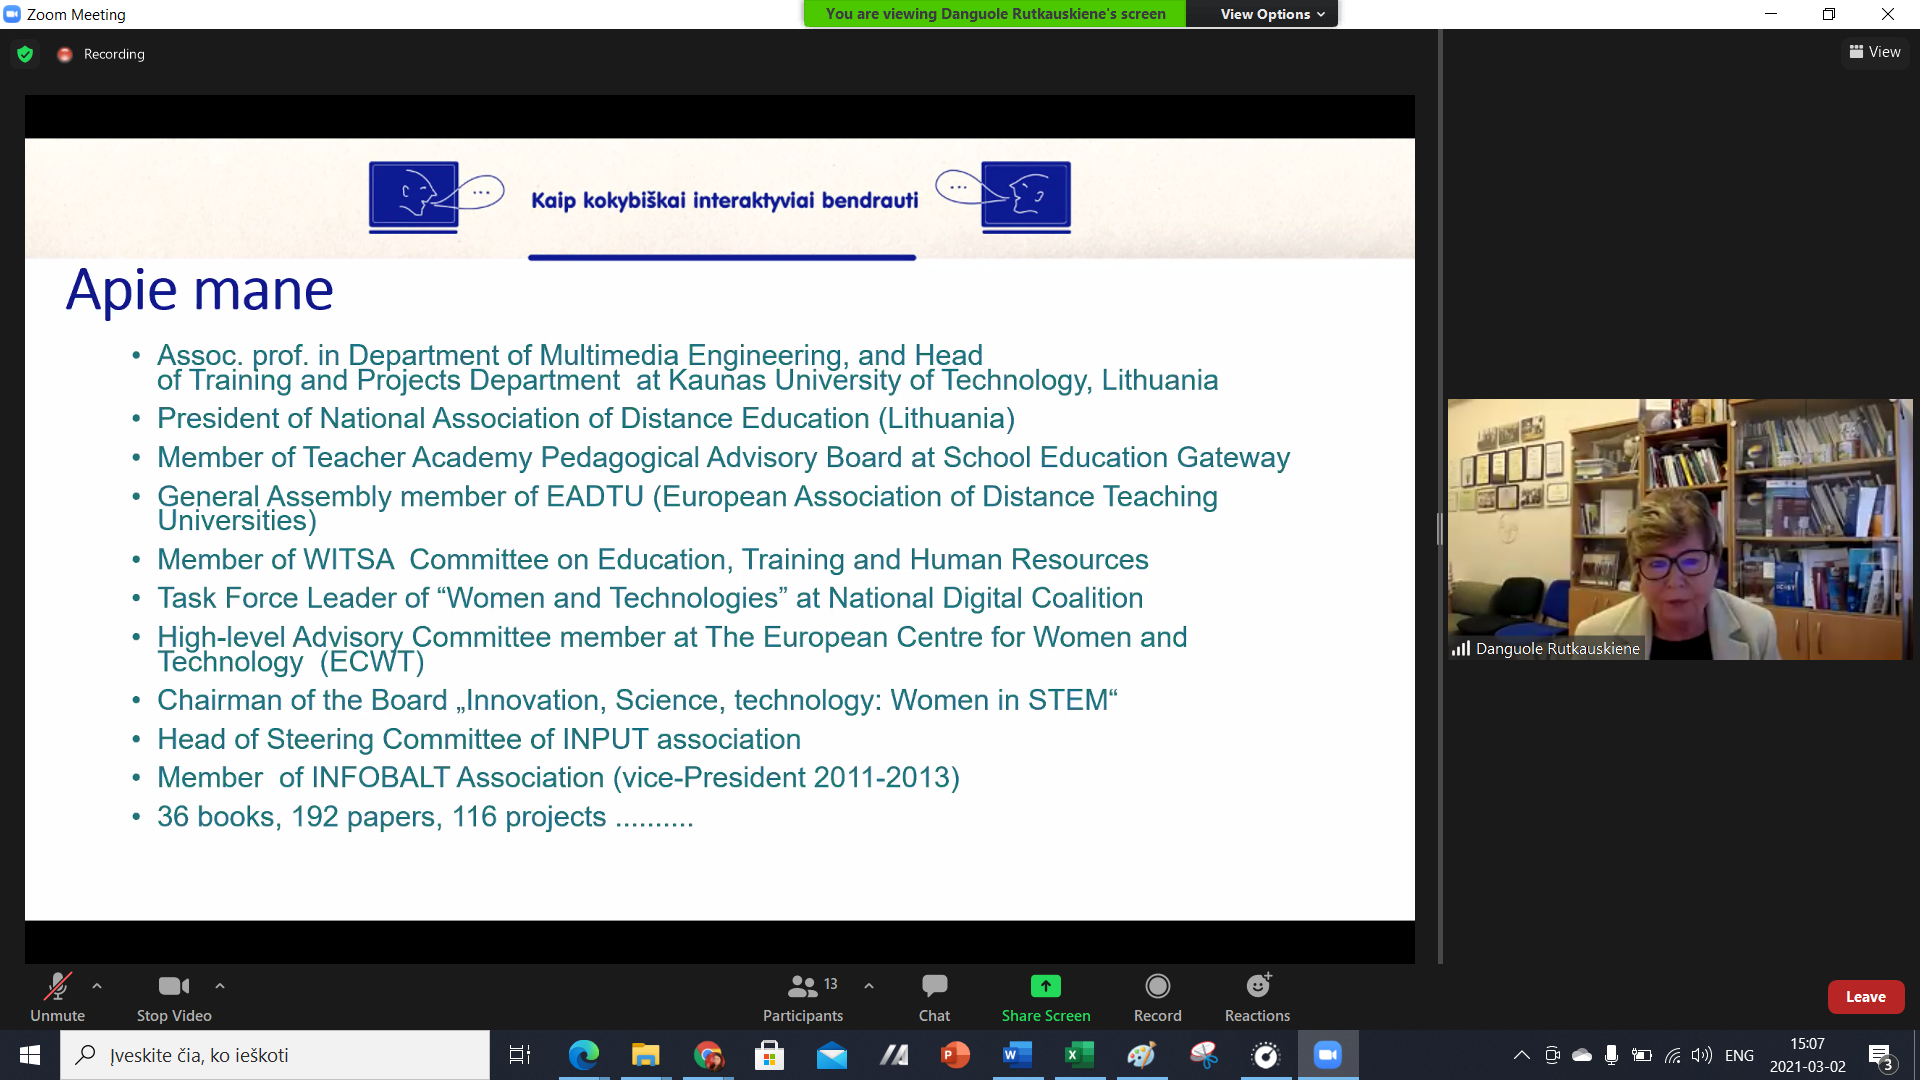The image size is (1920, 1080).
Task: Click the bullet about National Association of Distance Education
Action: pyautogui.click(x=585, y=418)
